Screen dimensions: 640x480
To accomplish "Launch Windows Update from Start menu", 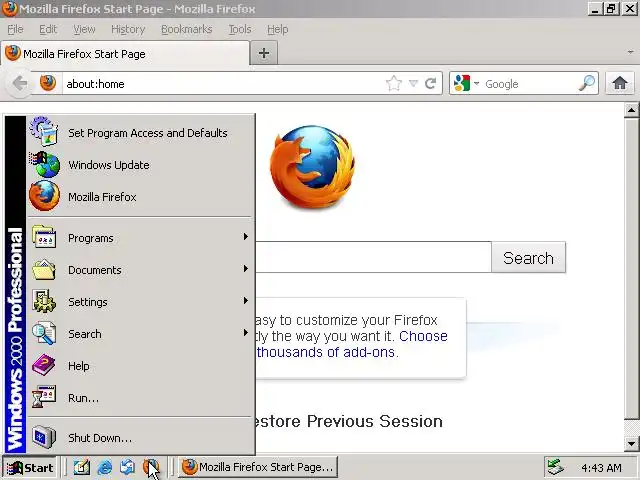I will click(141, 165).
